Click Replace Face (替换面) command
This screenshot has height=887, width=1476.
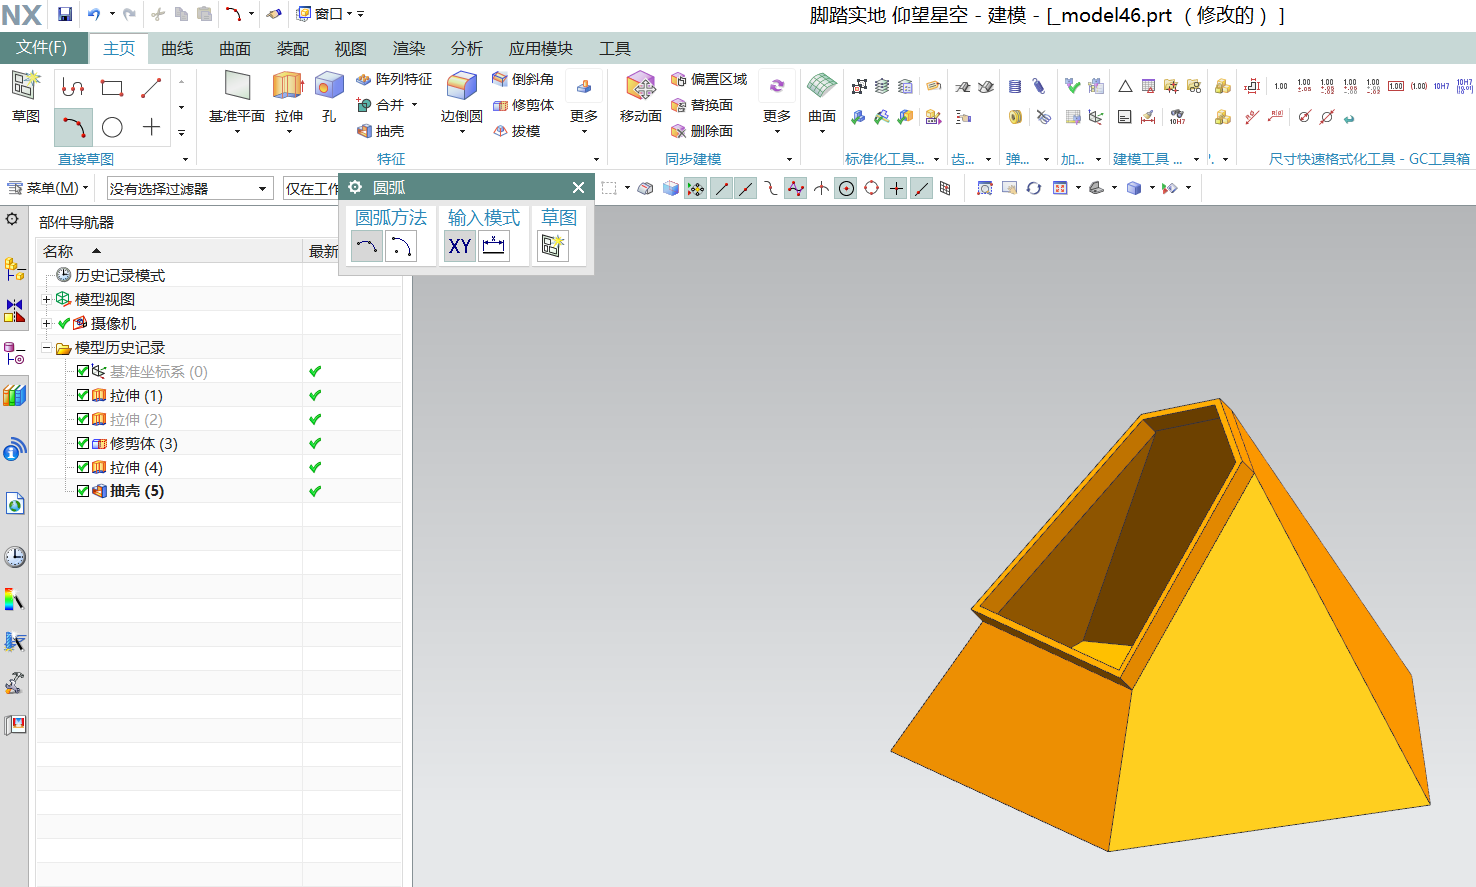click(702, 105)
